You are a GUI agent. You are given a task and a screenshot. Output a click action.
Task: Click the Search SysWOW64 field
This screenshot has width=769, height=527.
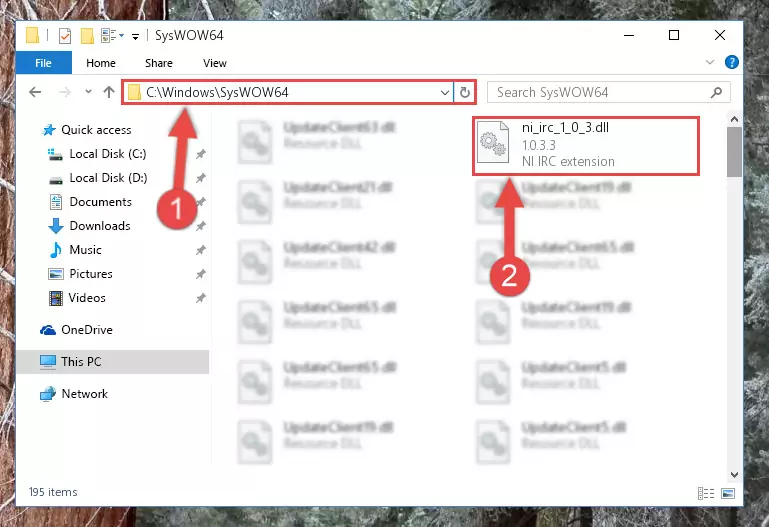[x=608, y=92]
